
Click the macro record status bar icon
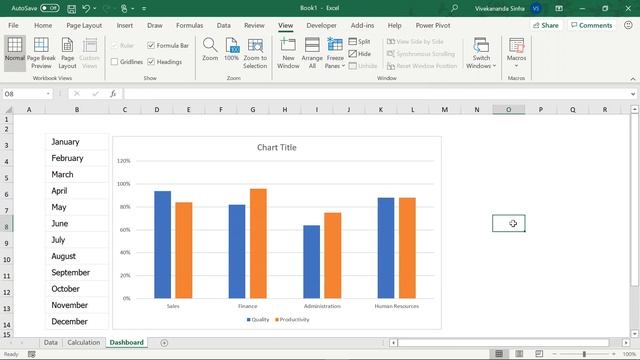coord(31,354)
